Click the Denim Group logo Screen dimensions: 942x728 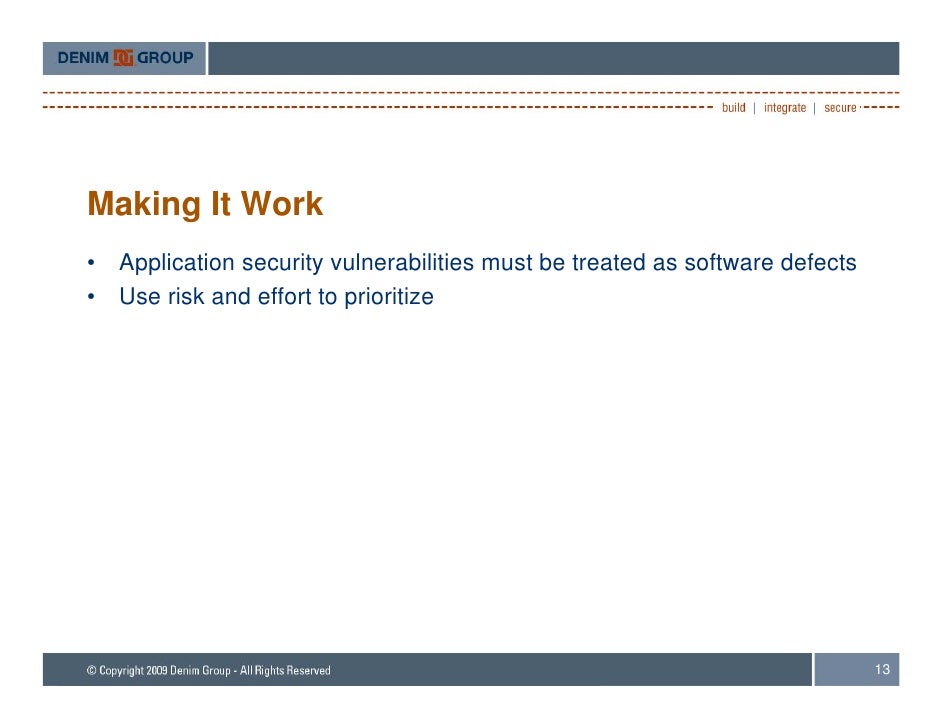pos(125,58)
